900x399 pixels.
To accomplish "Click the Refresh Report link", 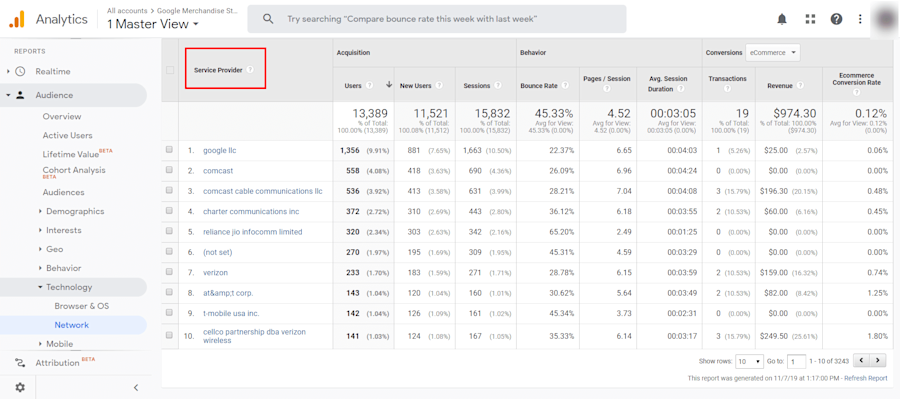I will tap(866, 378).
